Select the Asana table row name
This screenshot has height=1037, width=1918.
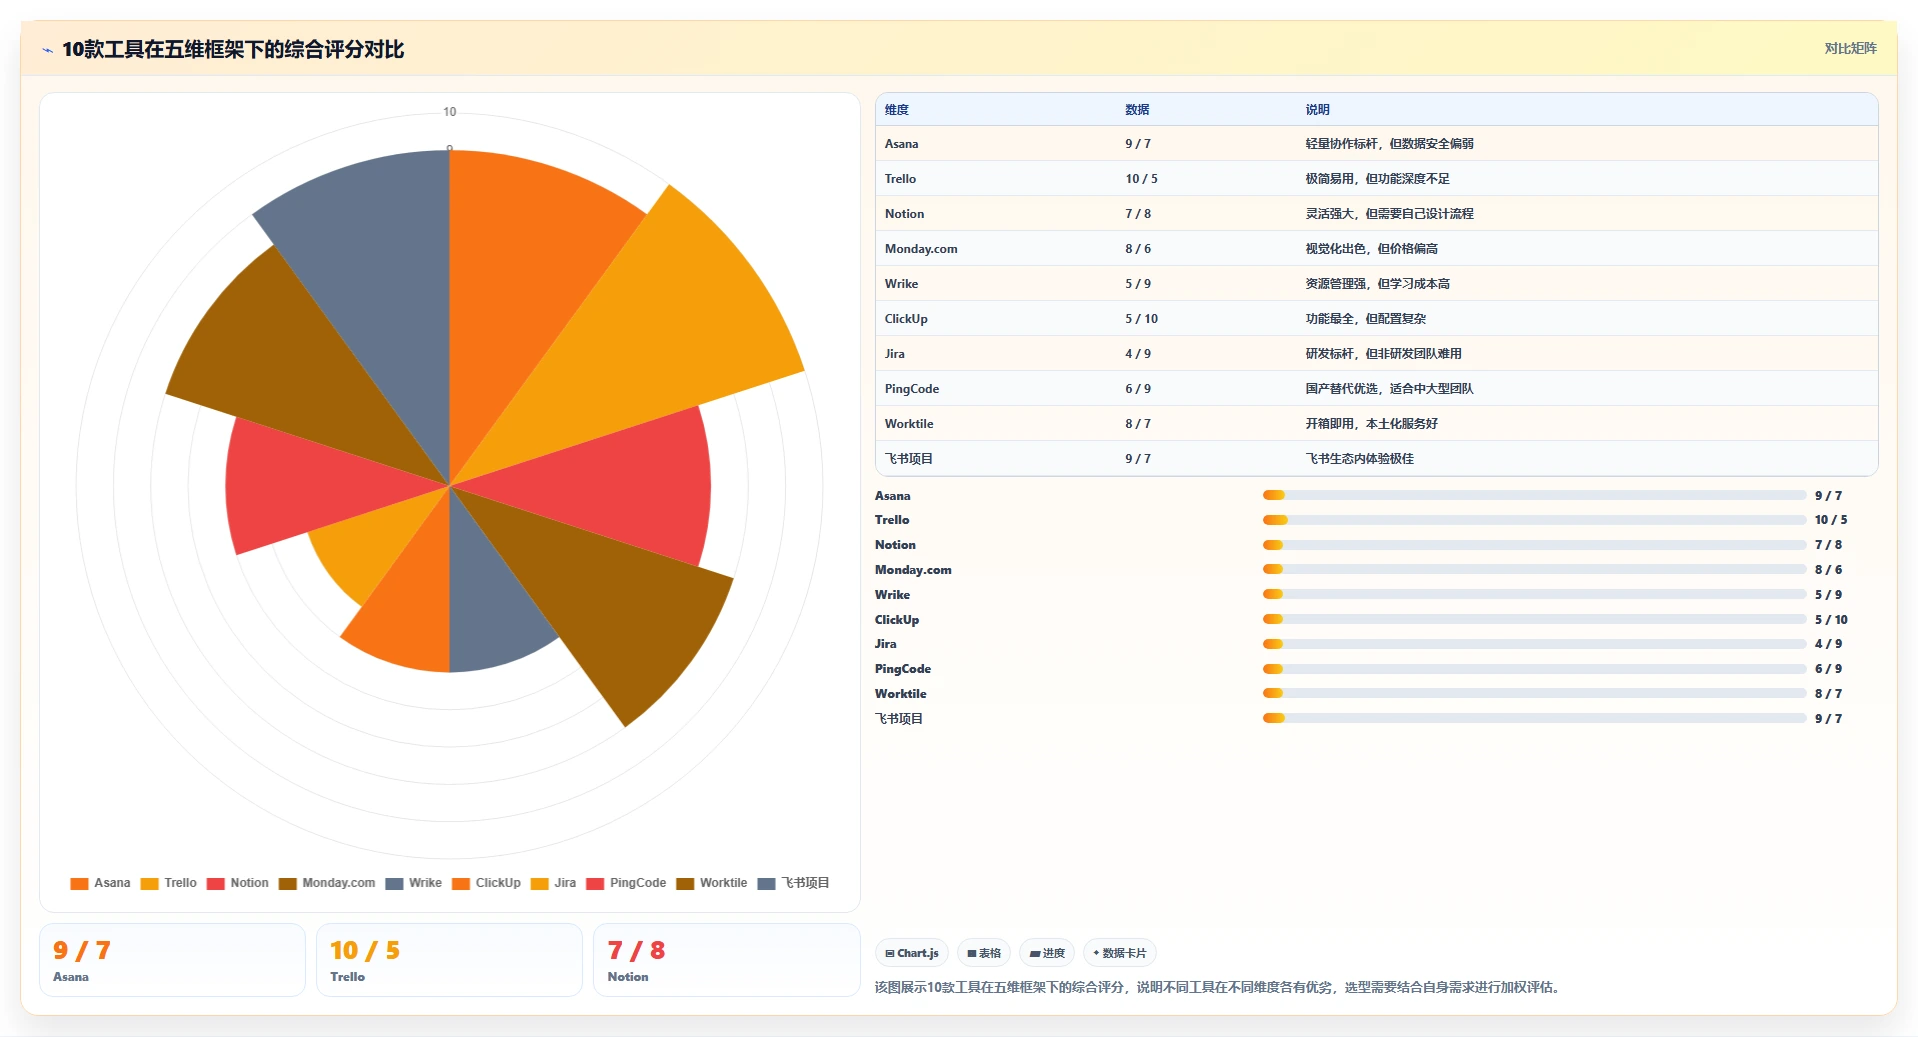click(x=901, y=144)
